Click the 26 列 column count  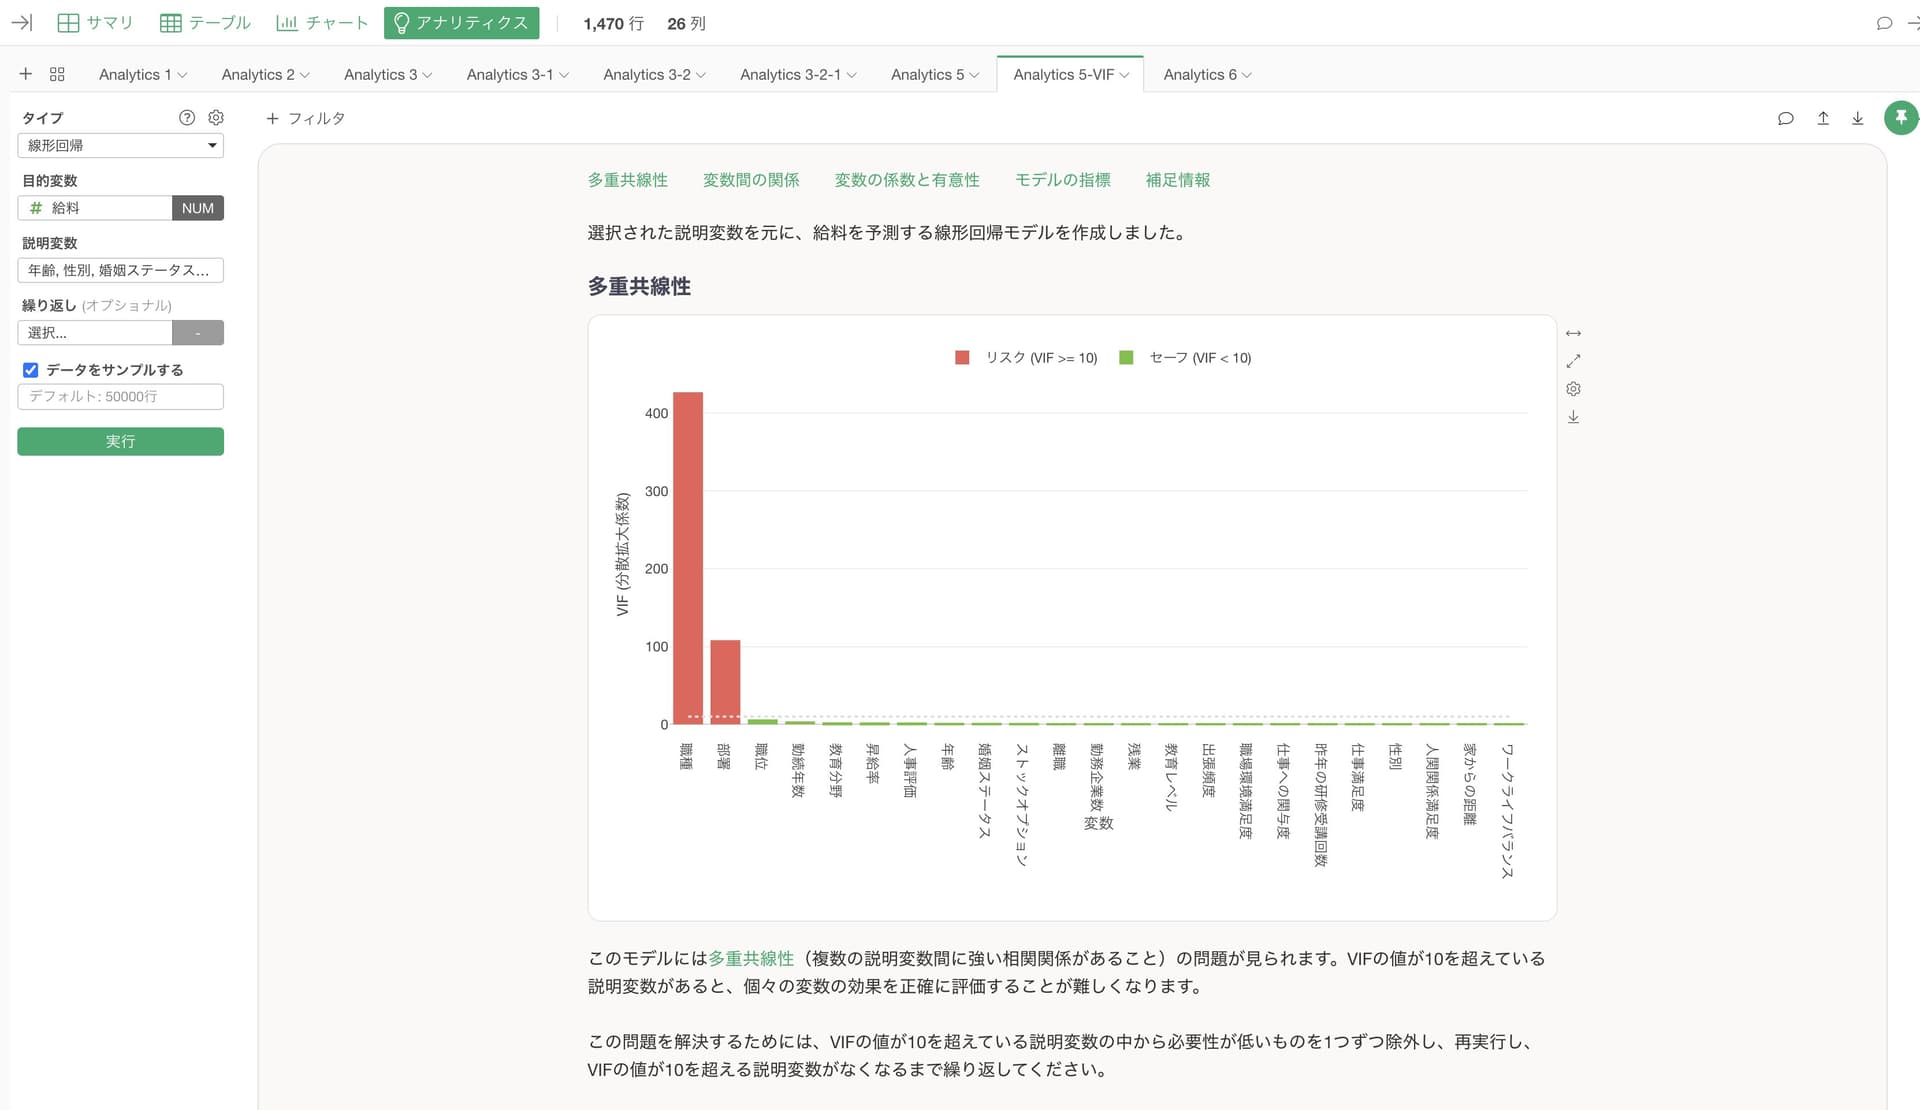coord(686,23)
